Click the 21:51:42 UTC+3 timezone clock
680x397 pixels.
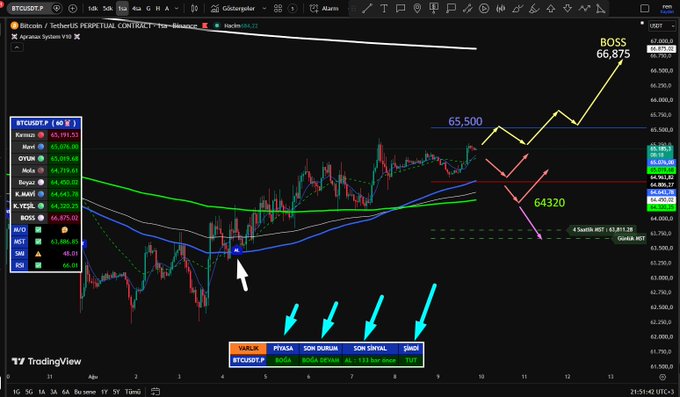point(652,392)
